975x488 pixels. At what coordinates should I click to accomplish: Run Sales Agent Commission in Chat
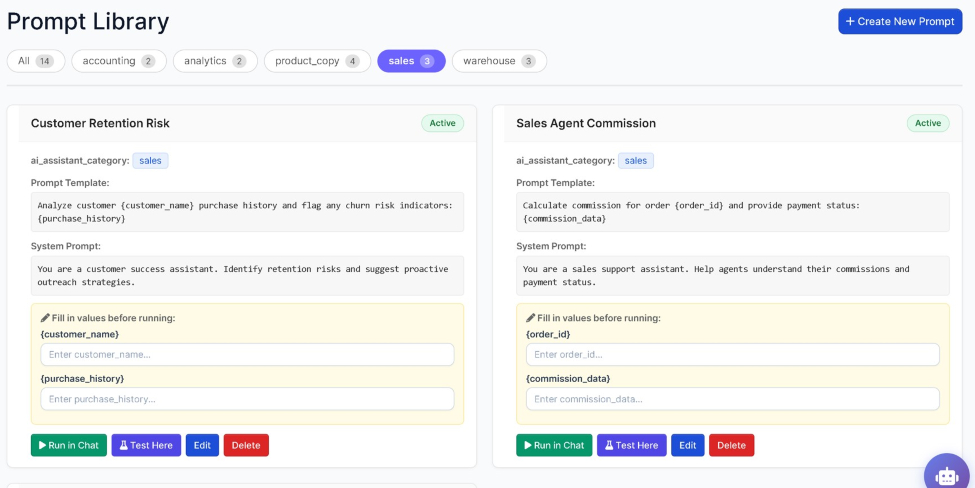(x=554, y=445)
